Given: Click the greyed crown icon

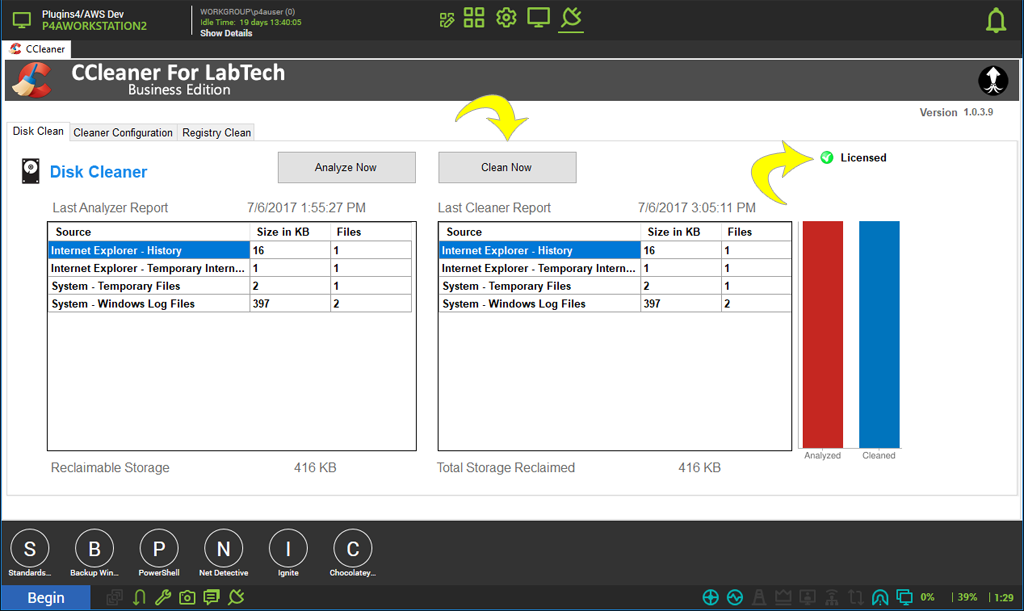Looking at the screenshot, I should (x=783, y=597).
